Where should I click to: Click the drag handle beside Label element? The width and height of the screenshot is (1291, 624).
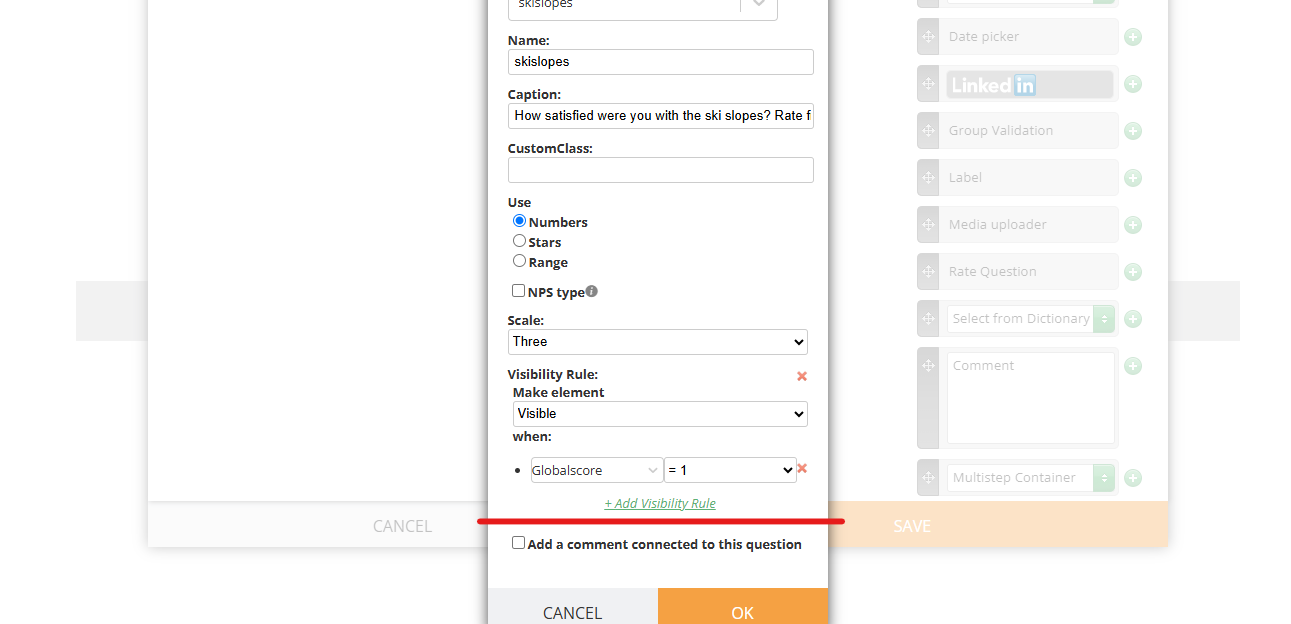point(928,177)
